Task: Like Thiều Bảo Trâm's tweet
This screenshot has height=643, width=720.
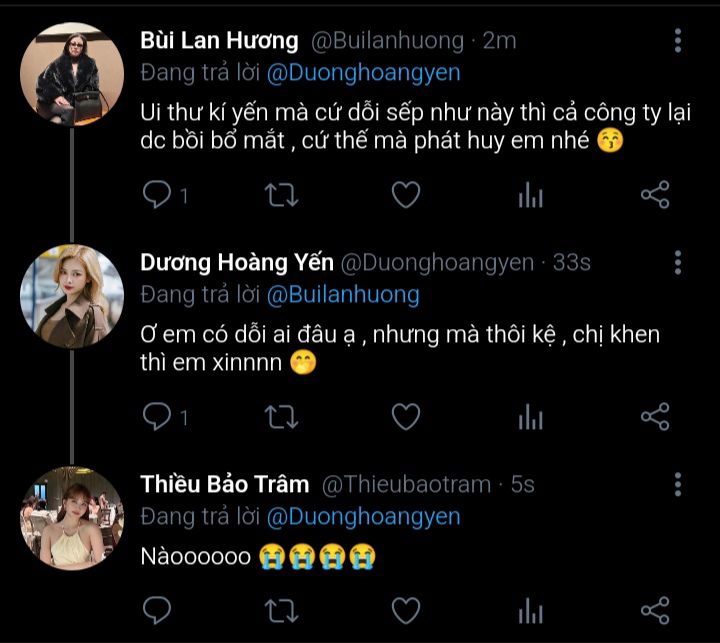Action: pos(405,609)
